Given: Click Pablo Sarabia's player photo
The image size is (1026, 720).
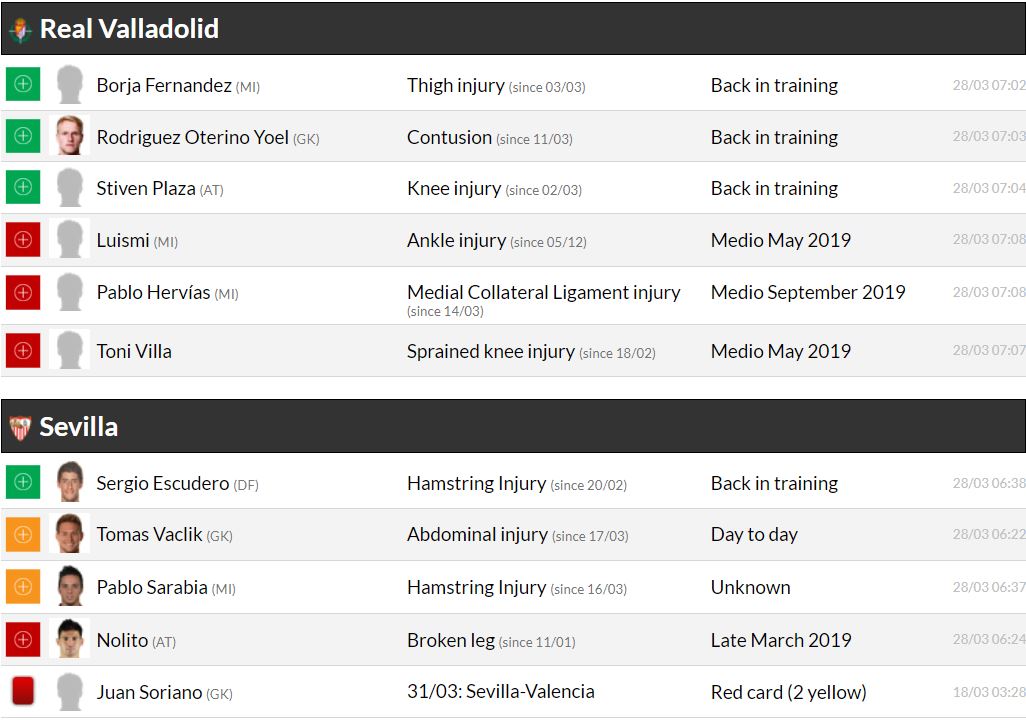Looking at the screenshot, I should [x=70, y=587].
